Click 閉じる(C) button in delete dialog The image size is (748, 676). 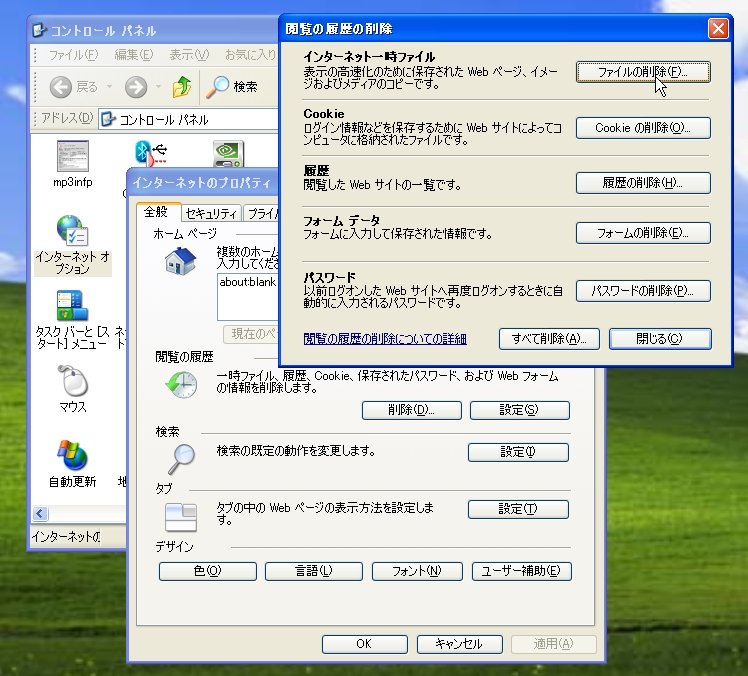coord(660,339)
